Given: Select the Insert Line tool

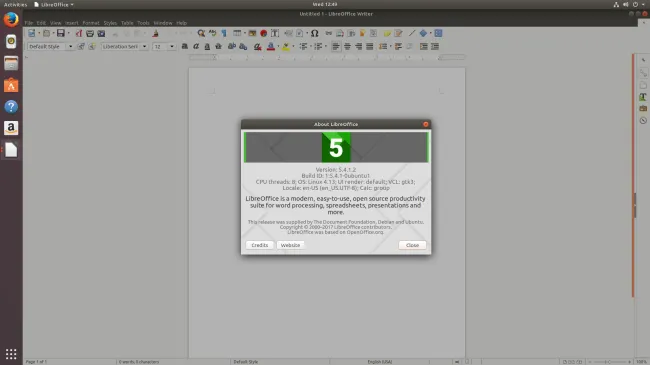Looking at the screenshot, I should coord(412,33).
